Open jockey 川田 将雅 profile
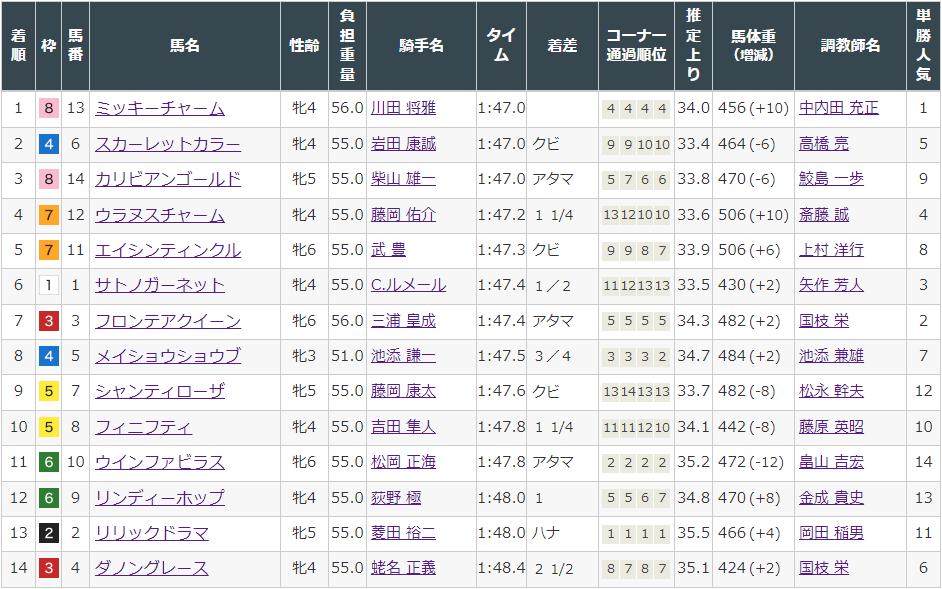 pyautogui.click(x=403, y=108)
